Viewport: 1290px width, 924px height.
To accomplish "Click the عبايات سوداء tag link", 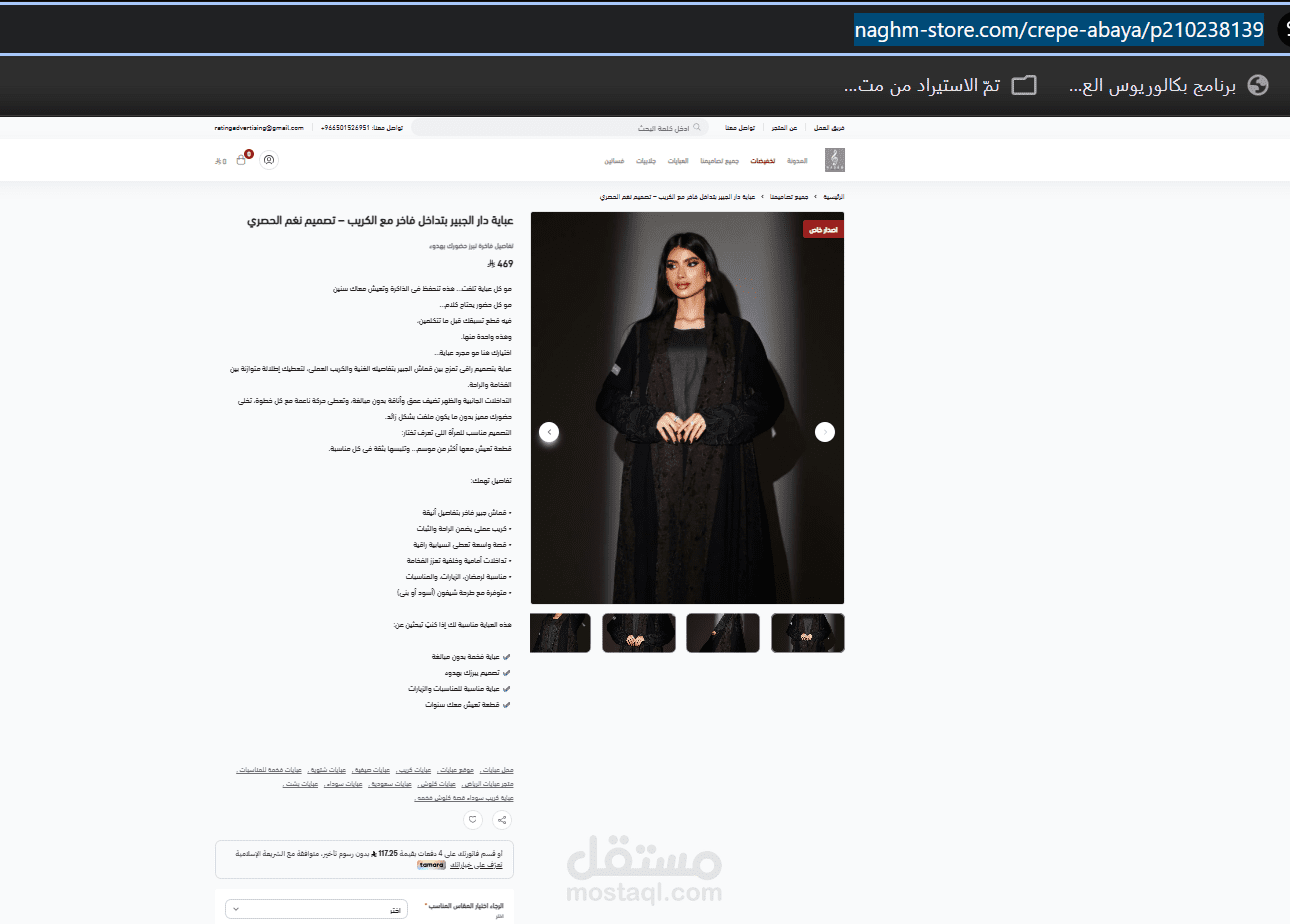I will click(x=343, y=784).
